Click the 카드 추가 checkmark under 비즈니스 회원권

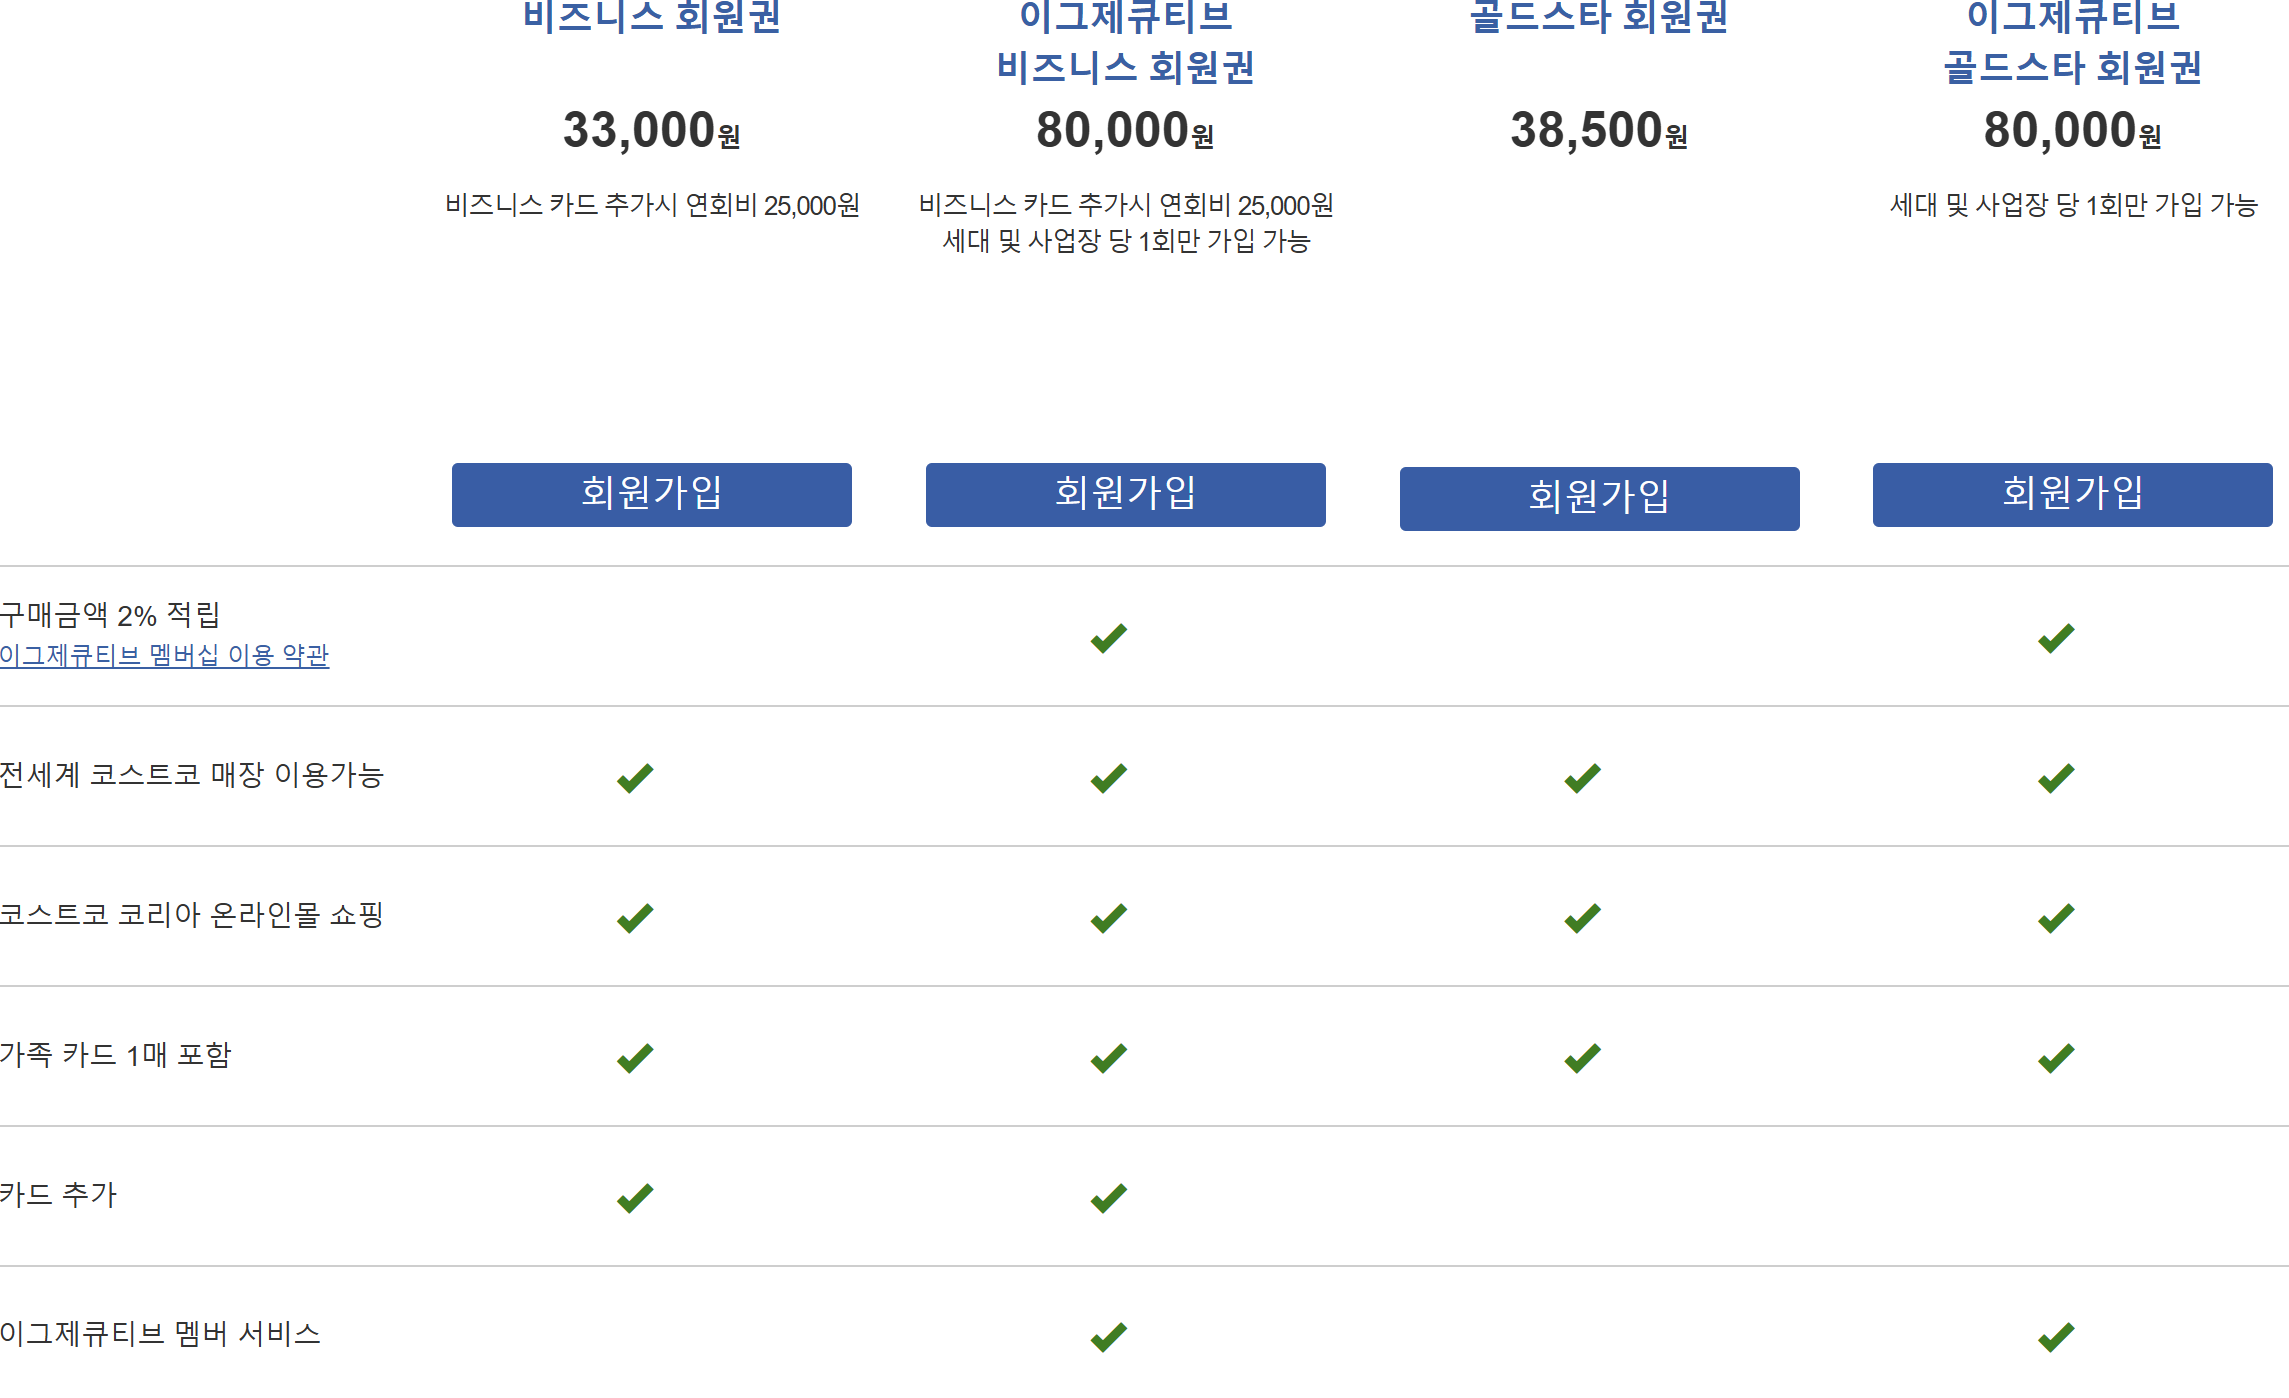(633, 1197)
